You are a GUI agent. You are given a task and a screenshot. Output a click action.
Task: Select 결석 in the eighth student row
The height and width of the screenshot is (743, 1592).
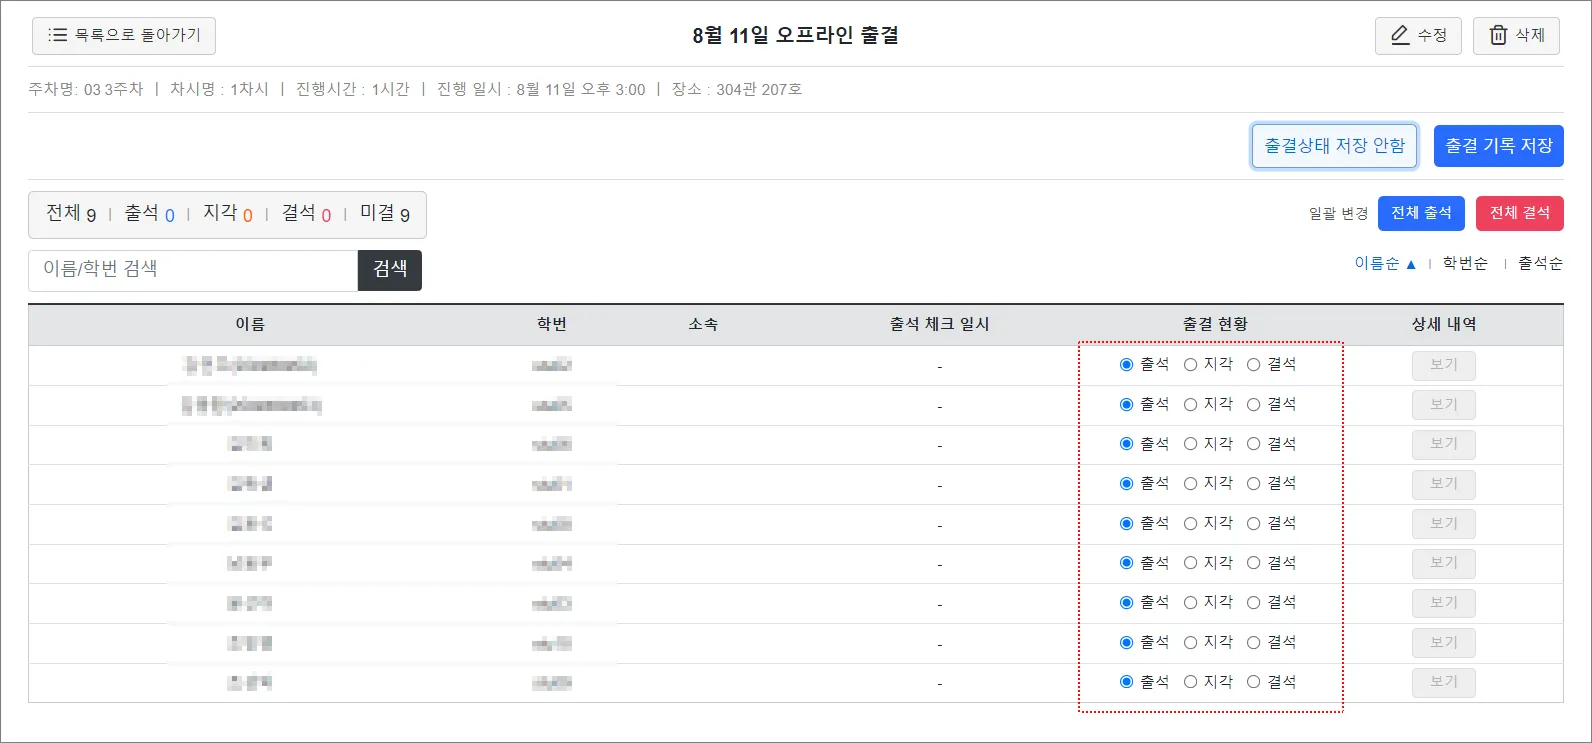tap(1253, 643)
